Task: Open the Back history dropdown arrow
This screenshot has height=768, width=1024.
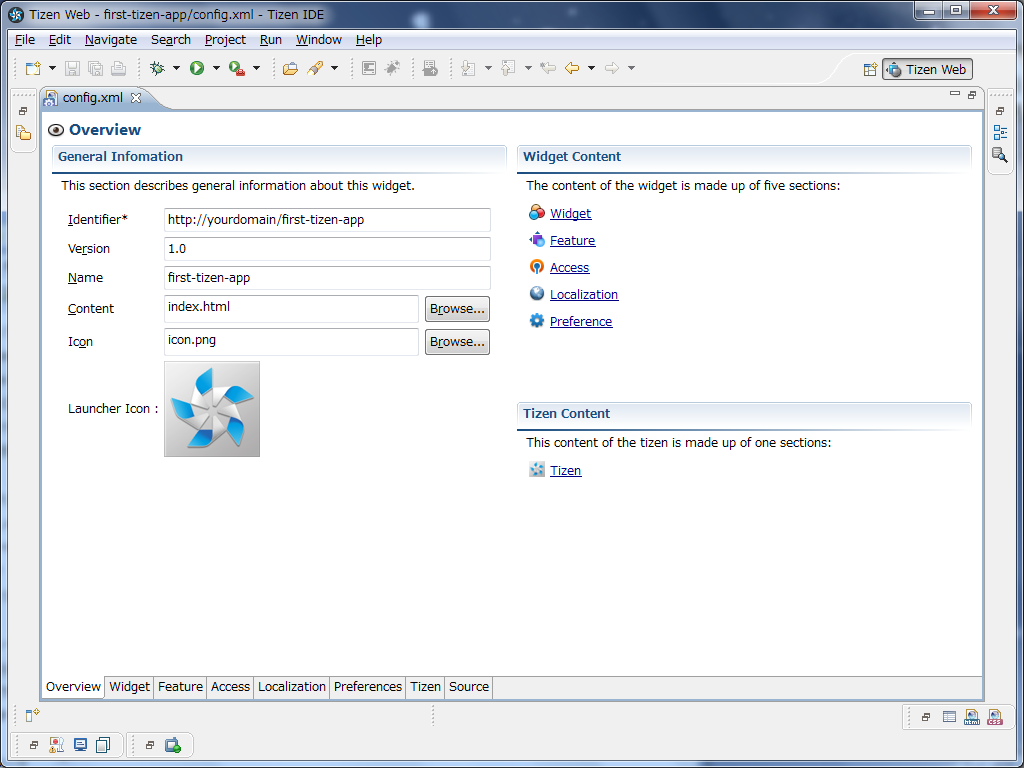Action: (x=591, y=68)
